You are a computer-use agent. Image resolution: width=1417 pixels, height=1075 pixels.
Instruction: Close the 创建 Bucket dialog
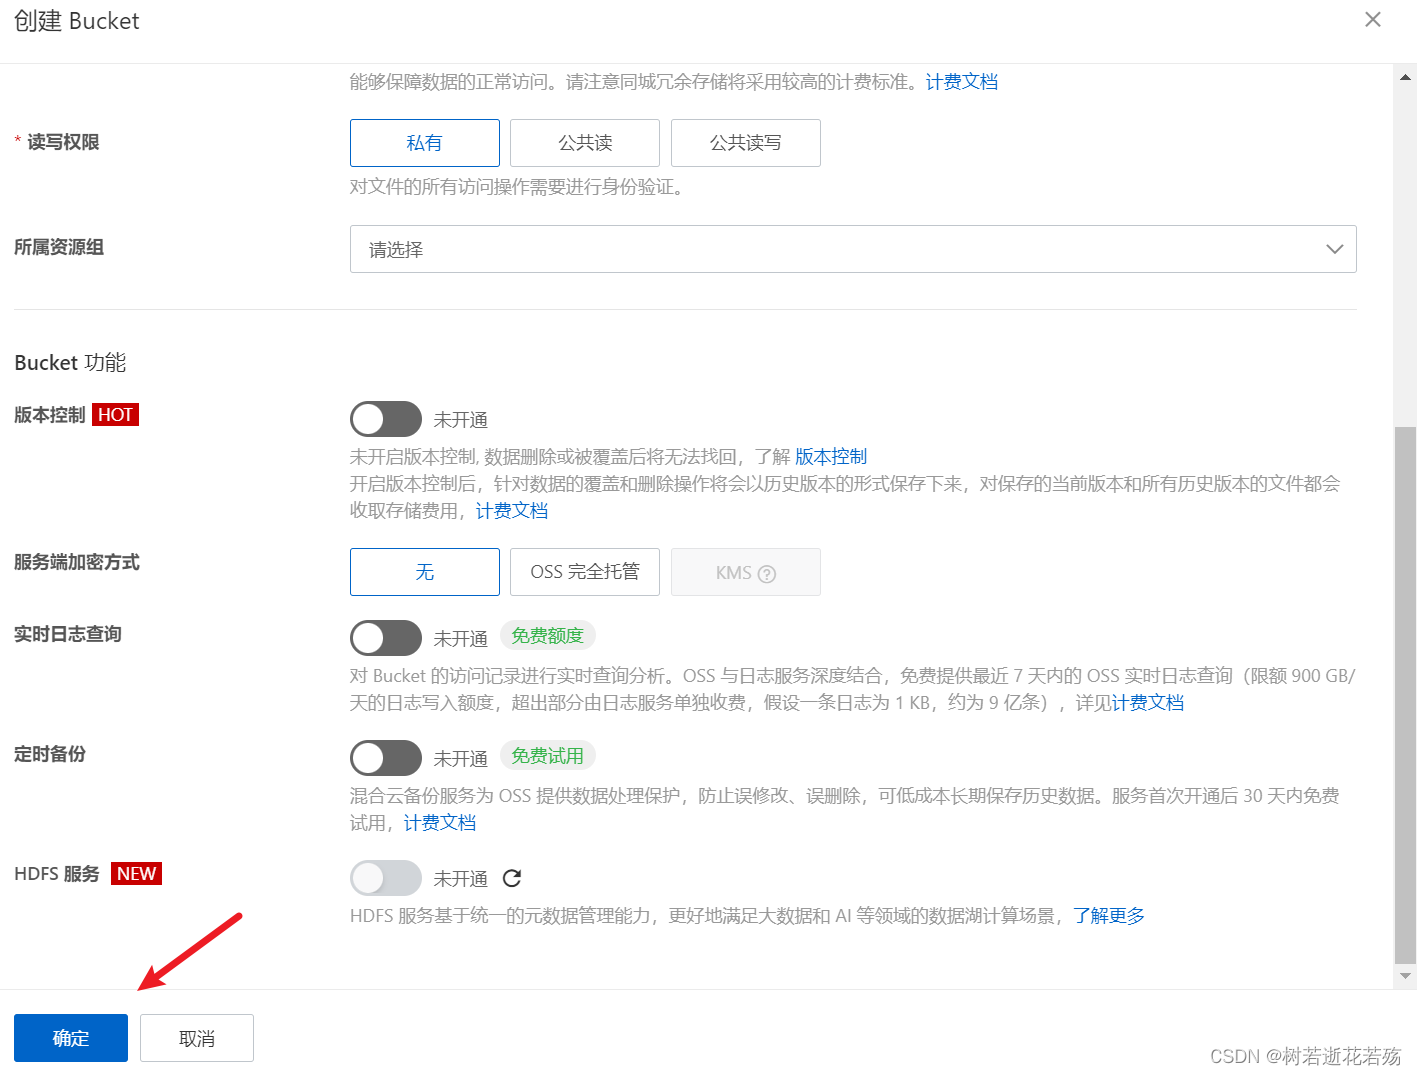coord(1372,19)
